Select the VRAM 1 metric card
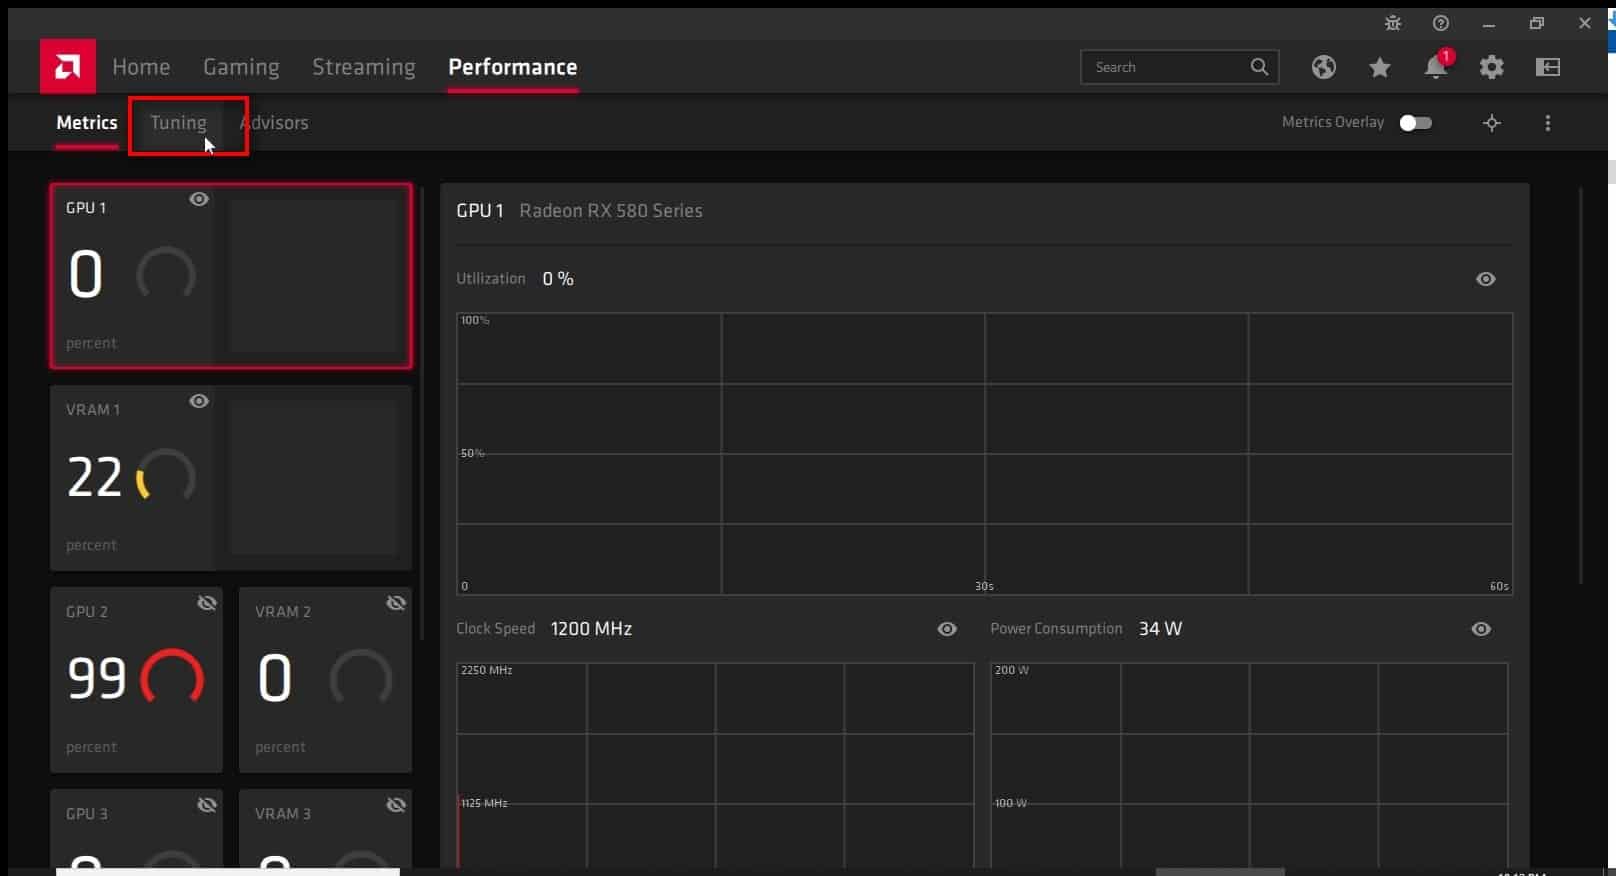The image size is (1616, 876). click(x=231, y=478)
